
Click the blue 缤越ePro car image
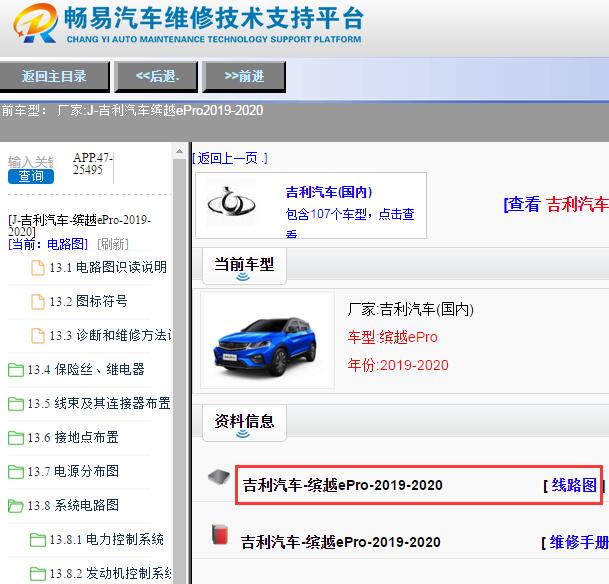click(x=267, y=346)
